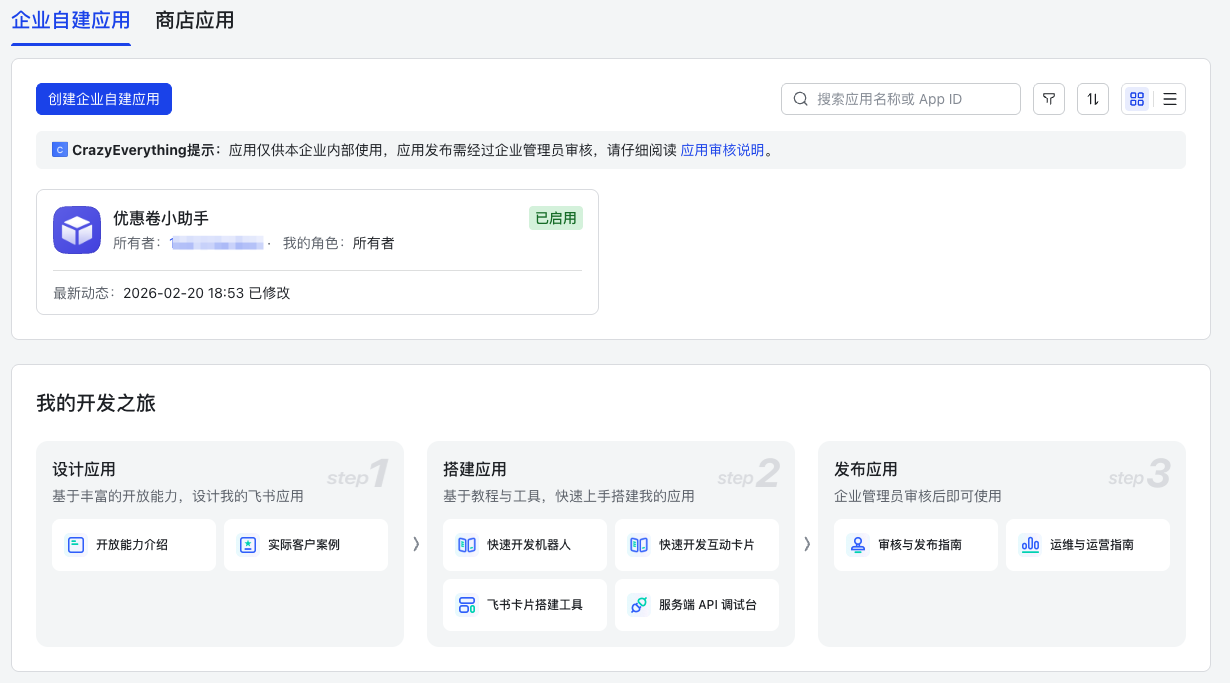
Task: Open the 商店应用 tab
Action: tap(195, 20)
